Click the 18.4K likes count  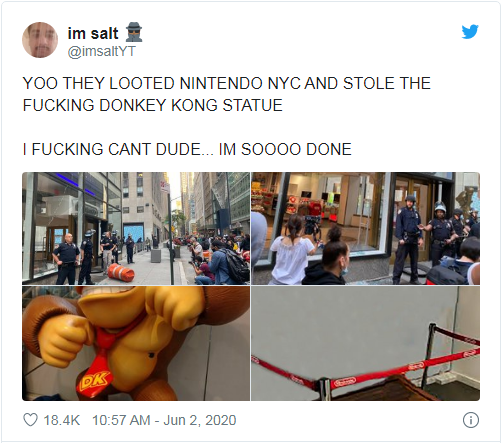point(62,420)
